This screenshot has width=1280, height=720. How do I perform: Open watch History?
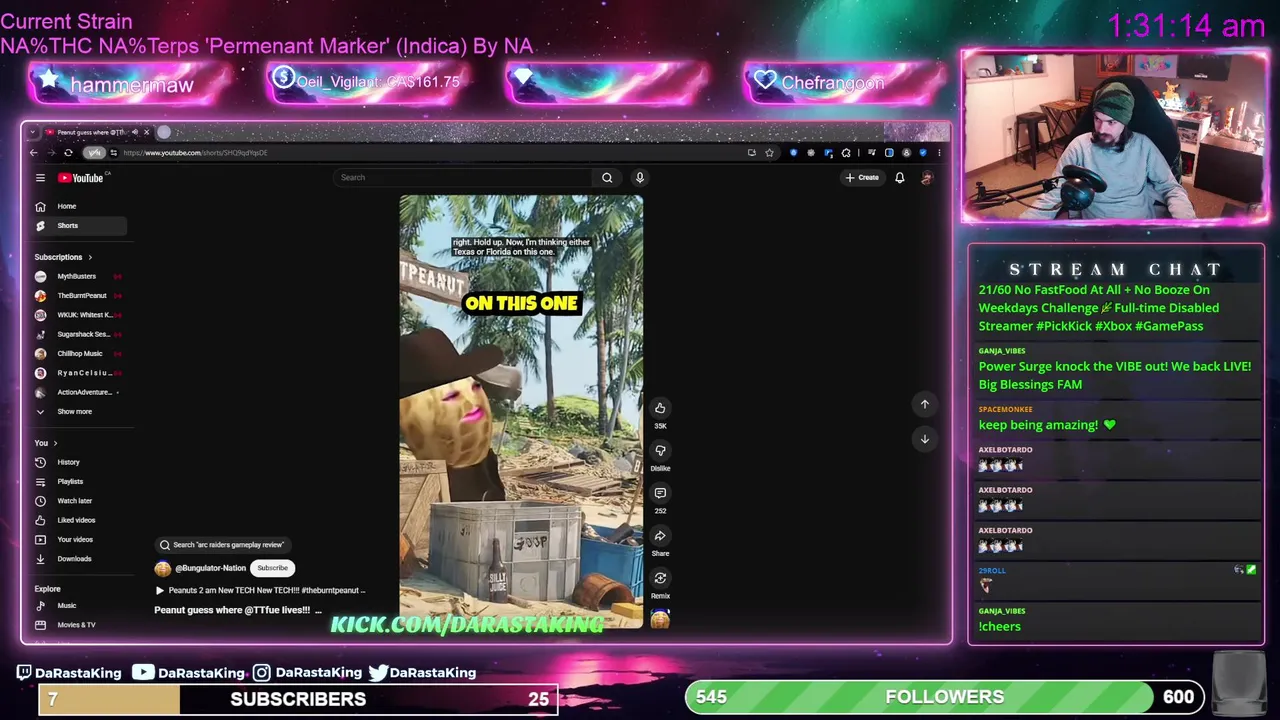pos(78,462)
